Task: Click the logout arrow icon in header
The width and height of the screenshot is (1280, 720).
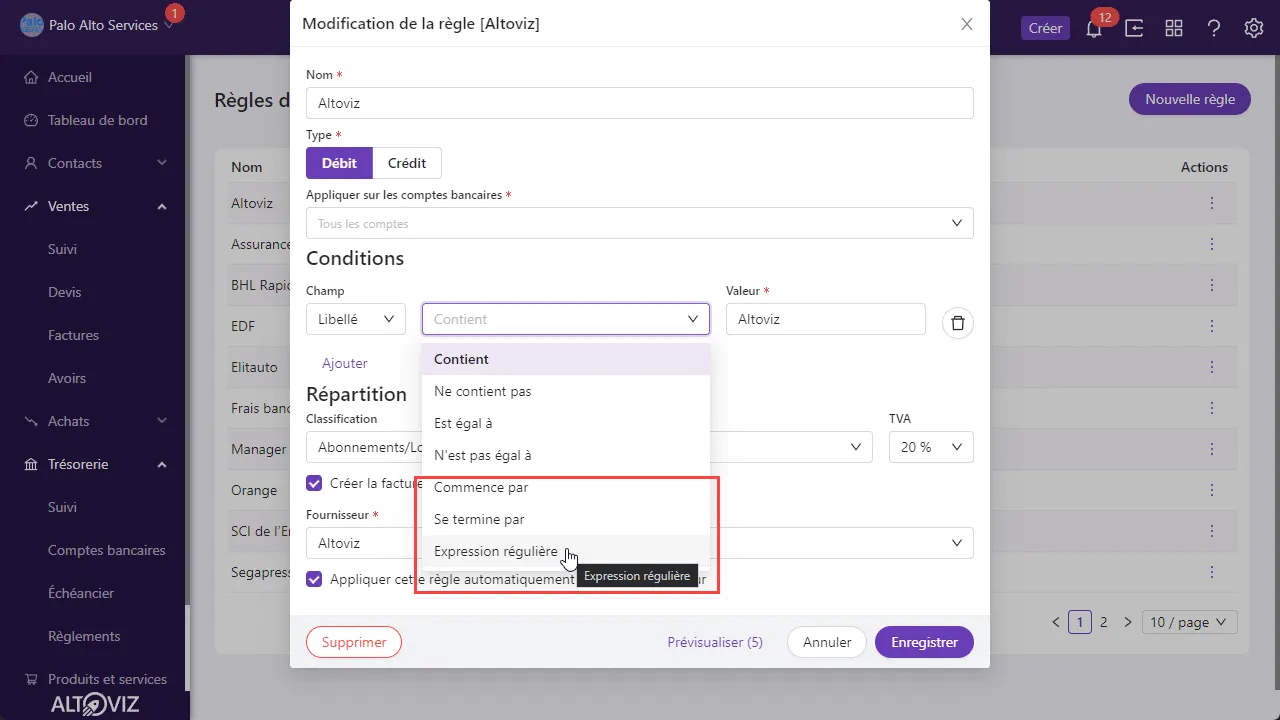Action: click(1134, 28)
